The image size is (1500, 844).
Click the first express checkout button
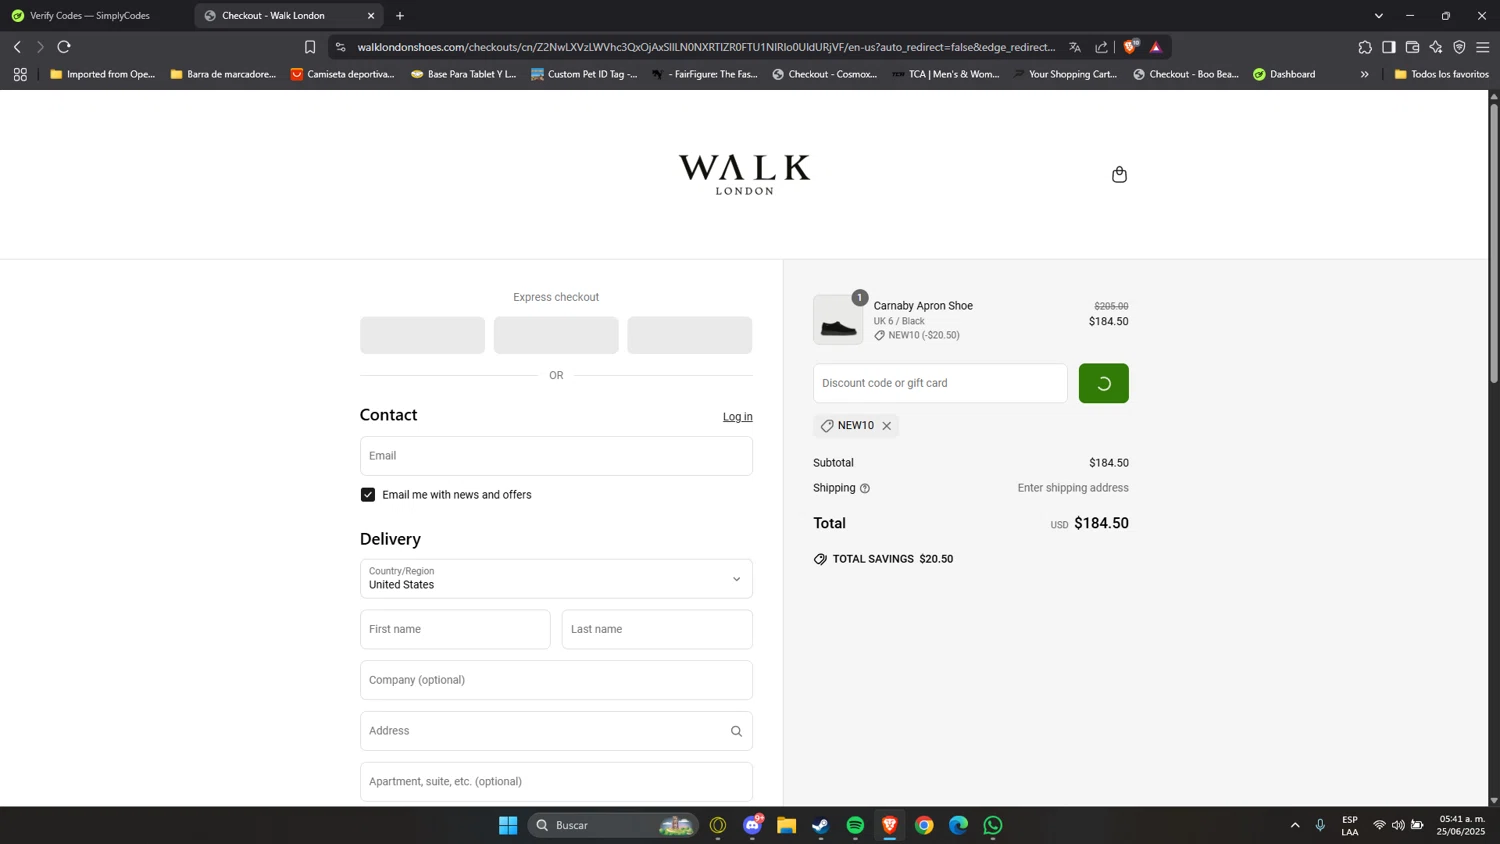(x=422, y=335)
